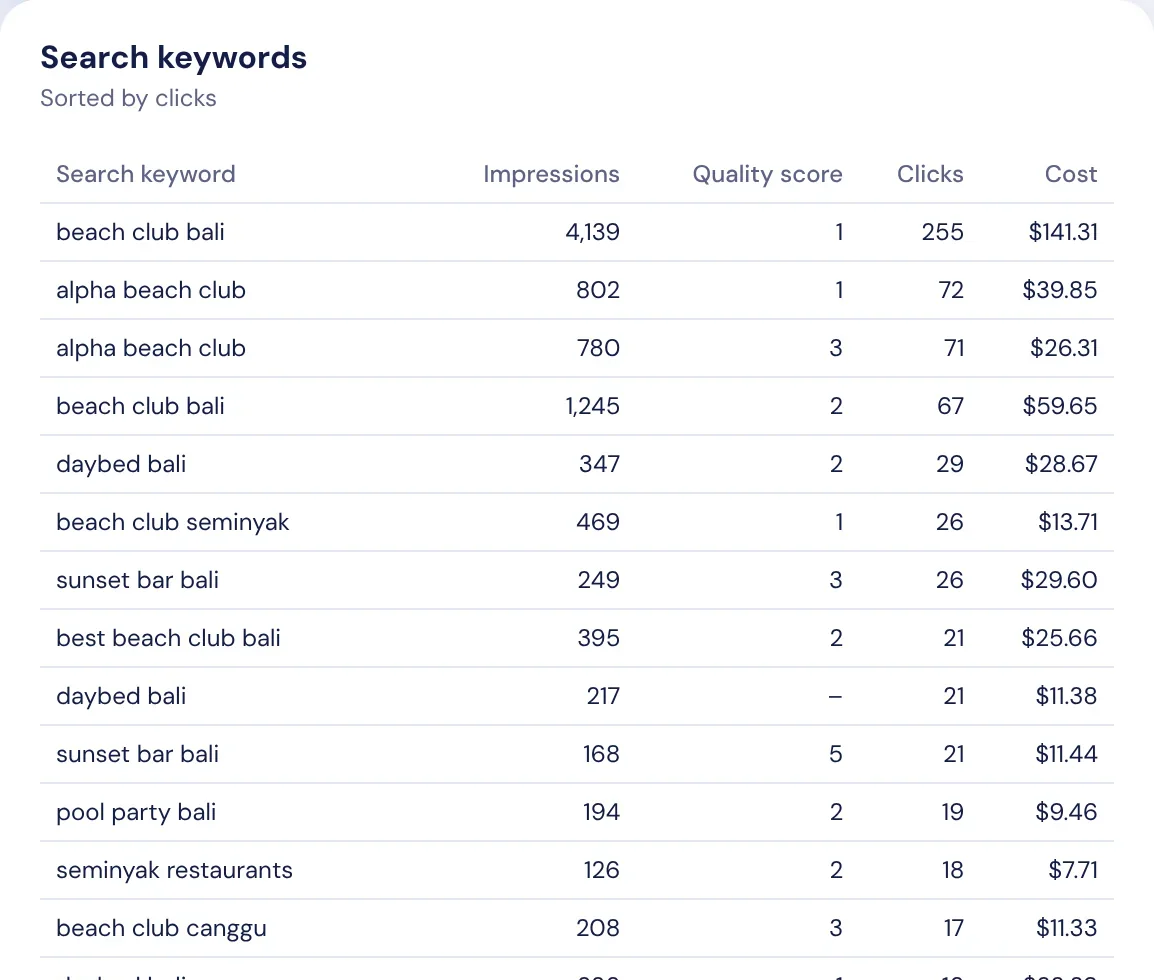The width and height of the screenshot is (1154, 980).
Task: Click the 780 impressions value
Action: [598, 348]
